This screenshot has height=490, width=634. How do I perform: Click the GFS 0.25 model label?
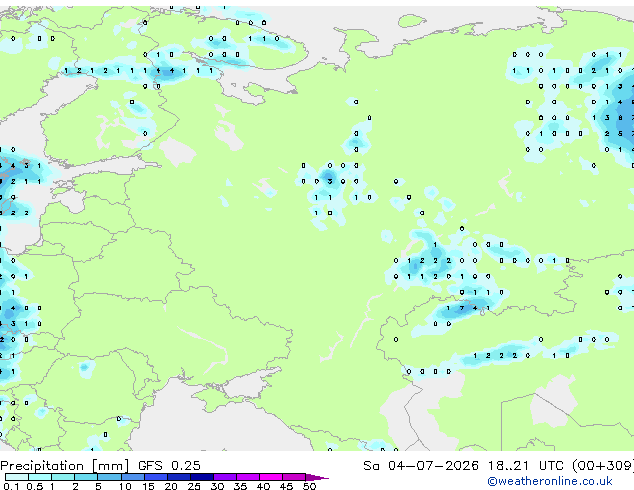click(x=169, y=466)
